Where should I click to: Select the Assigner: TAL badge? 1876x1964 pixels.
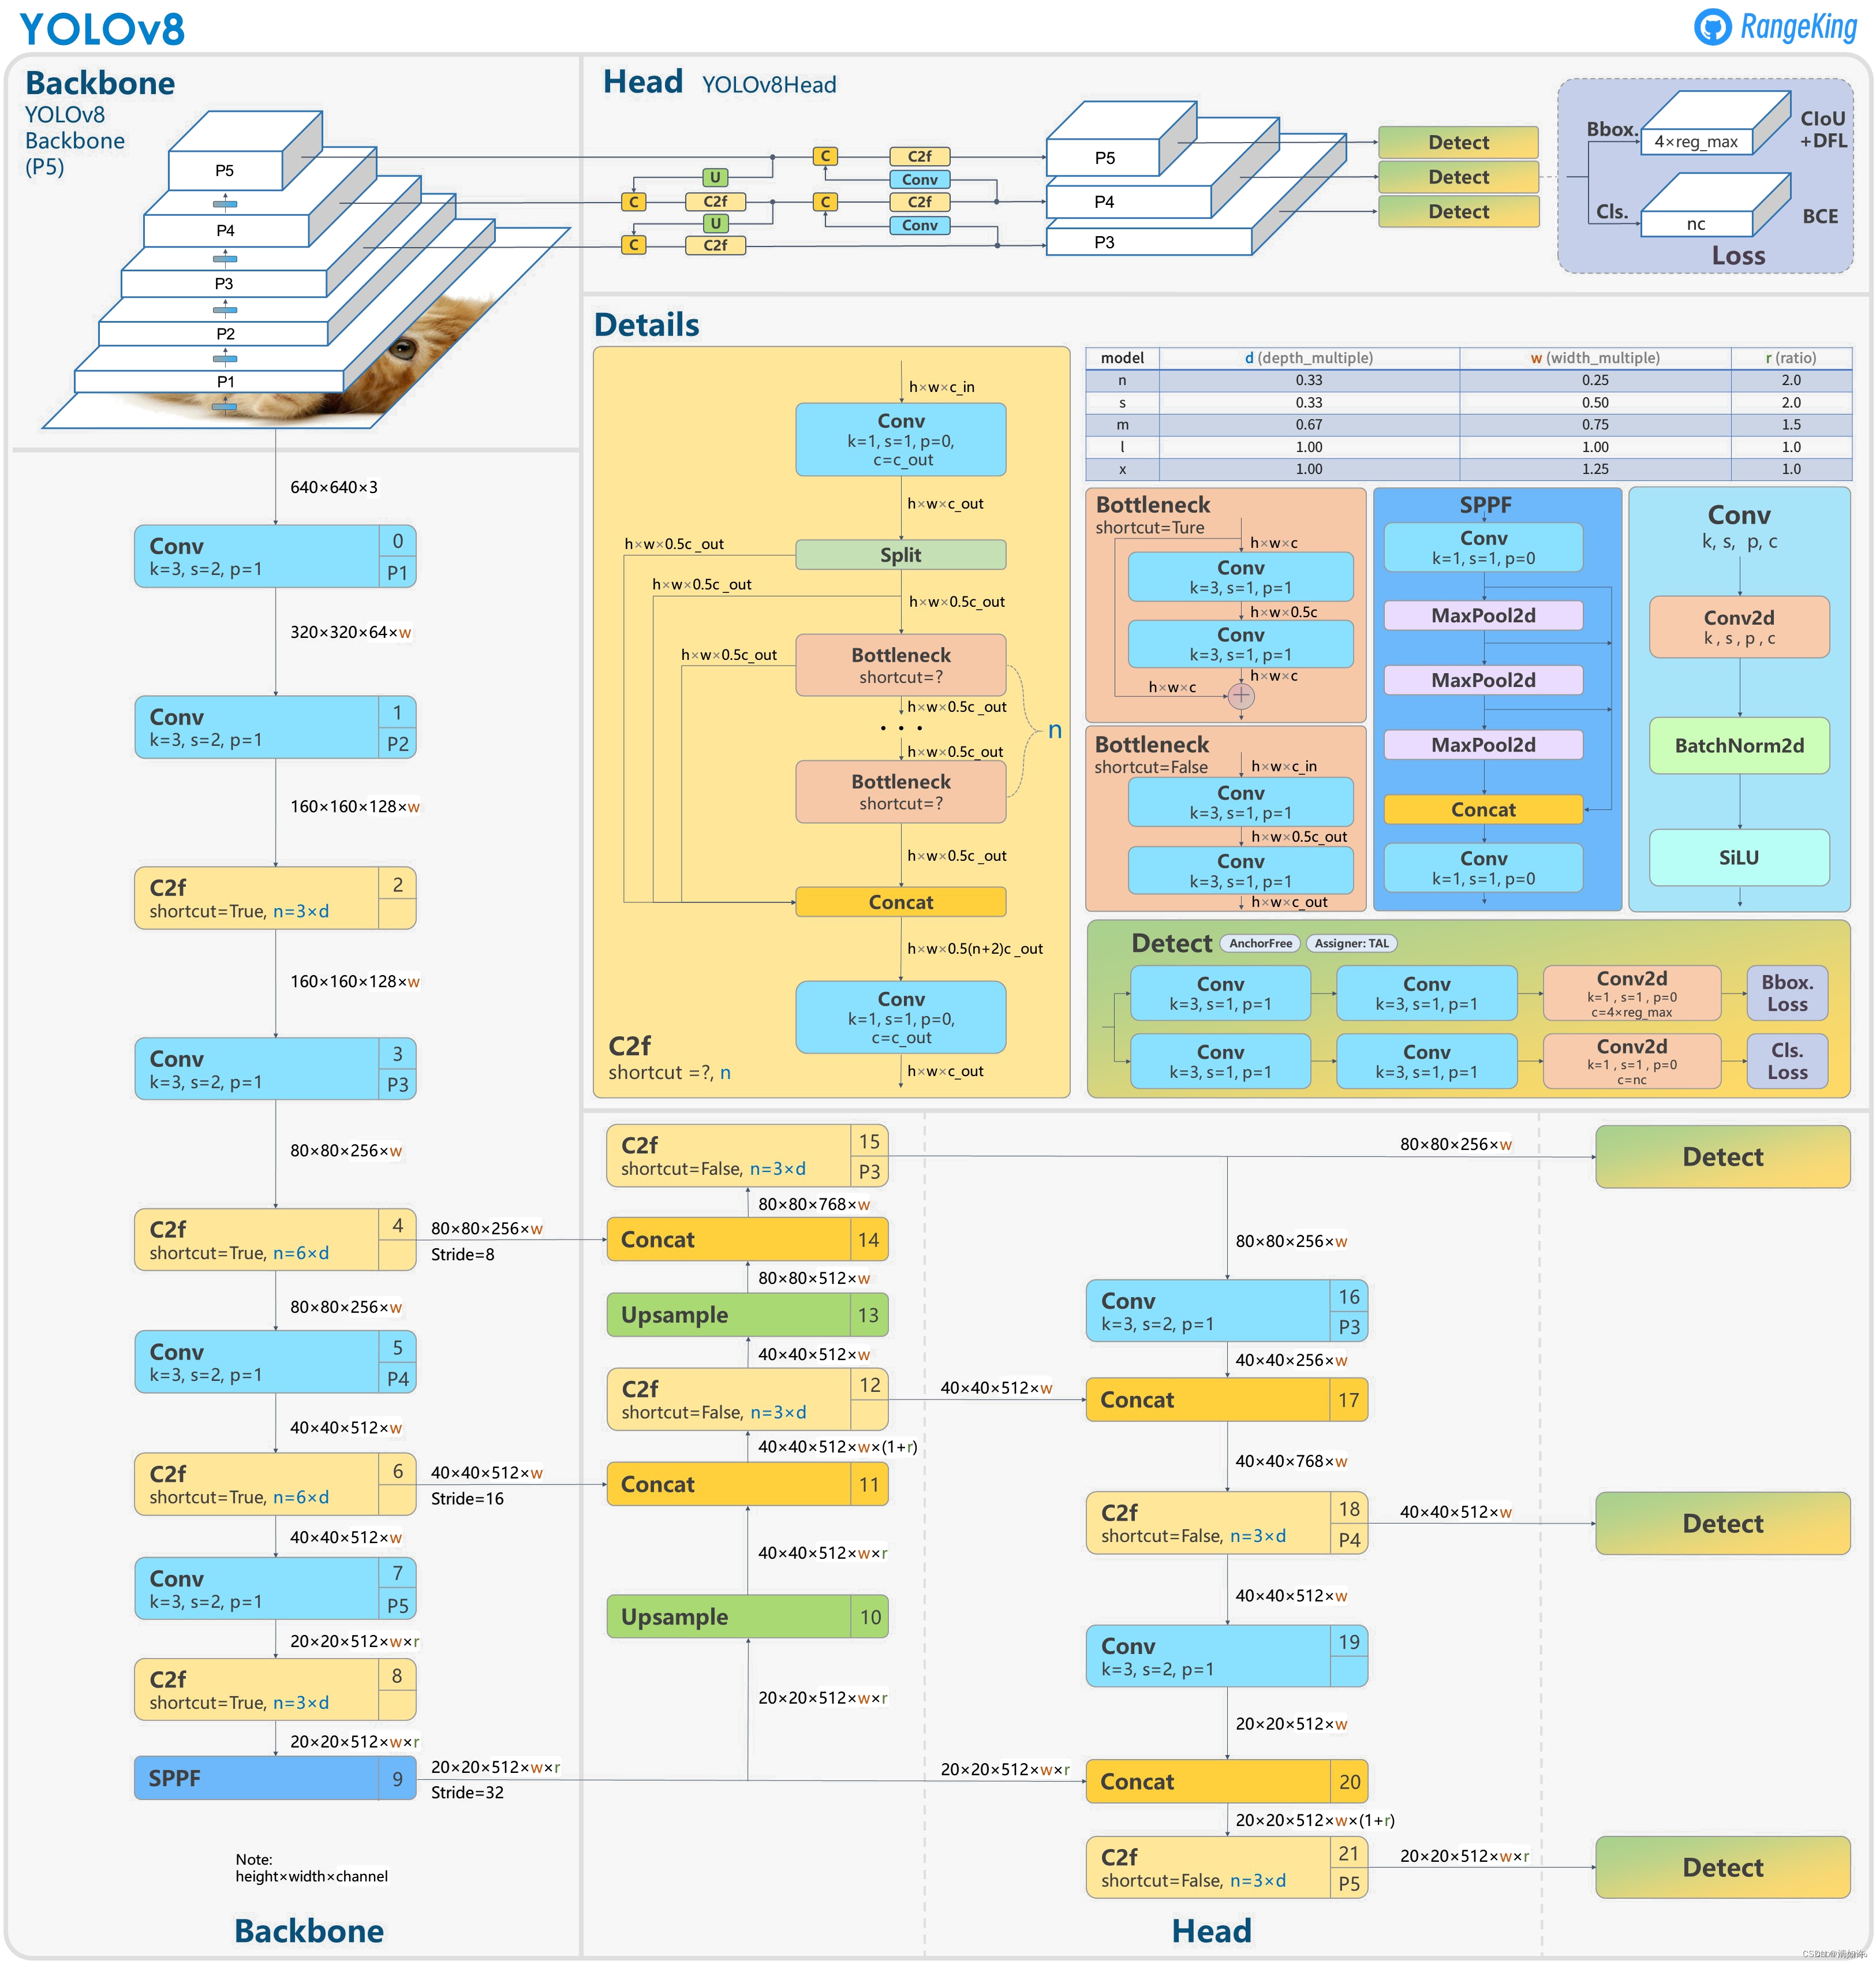click(1351, 943)
